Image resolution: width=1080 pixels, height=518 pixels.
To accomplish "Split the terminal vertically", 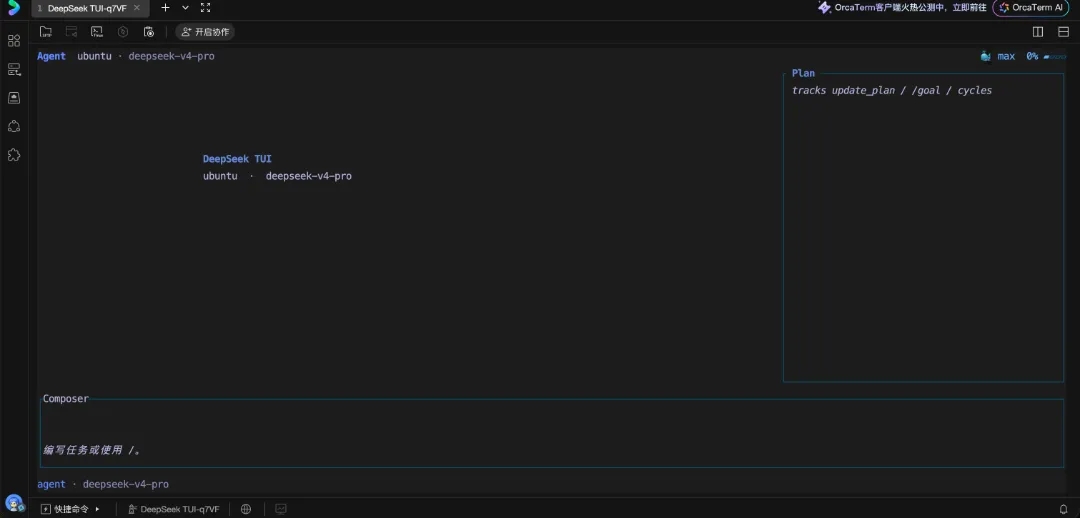I will tap(1038, 32).
